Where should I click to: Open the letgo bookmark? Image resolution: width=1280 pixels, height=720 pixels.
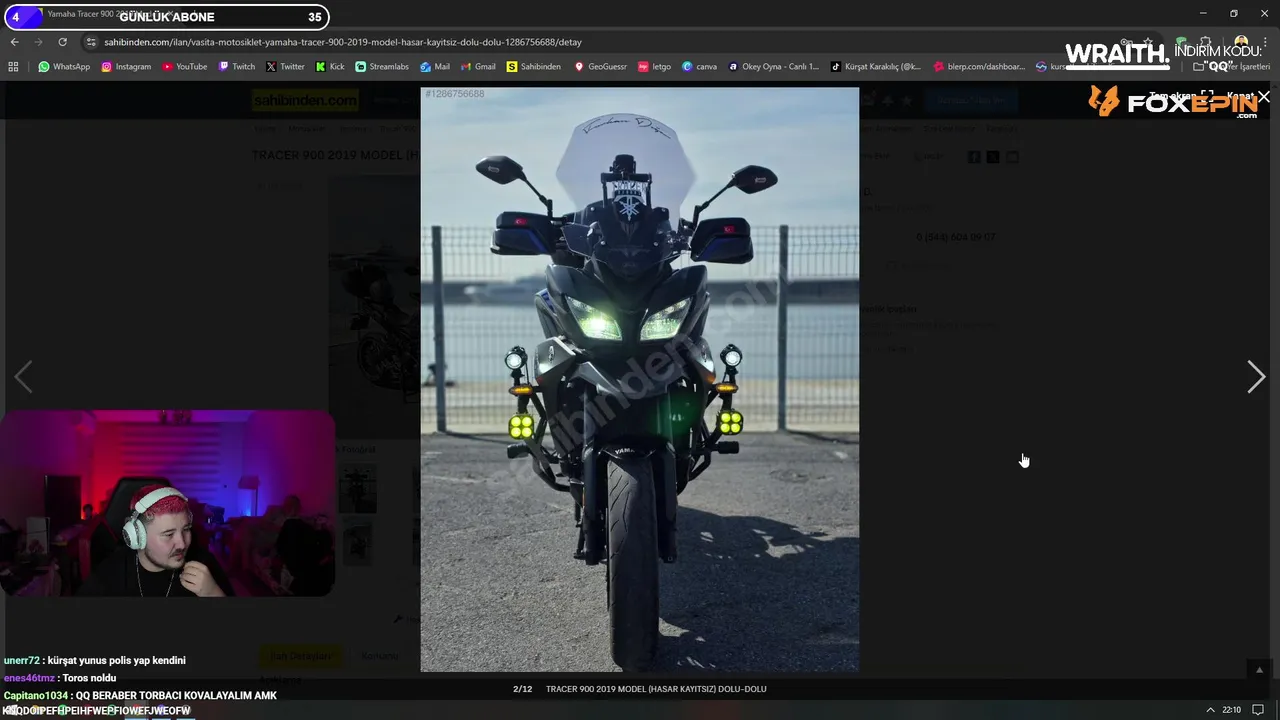click(654, 67)
